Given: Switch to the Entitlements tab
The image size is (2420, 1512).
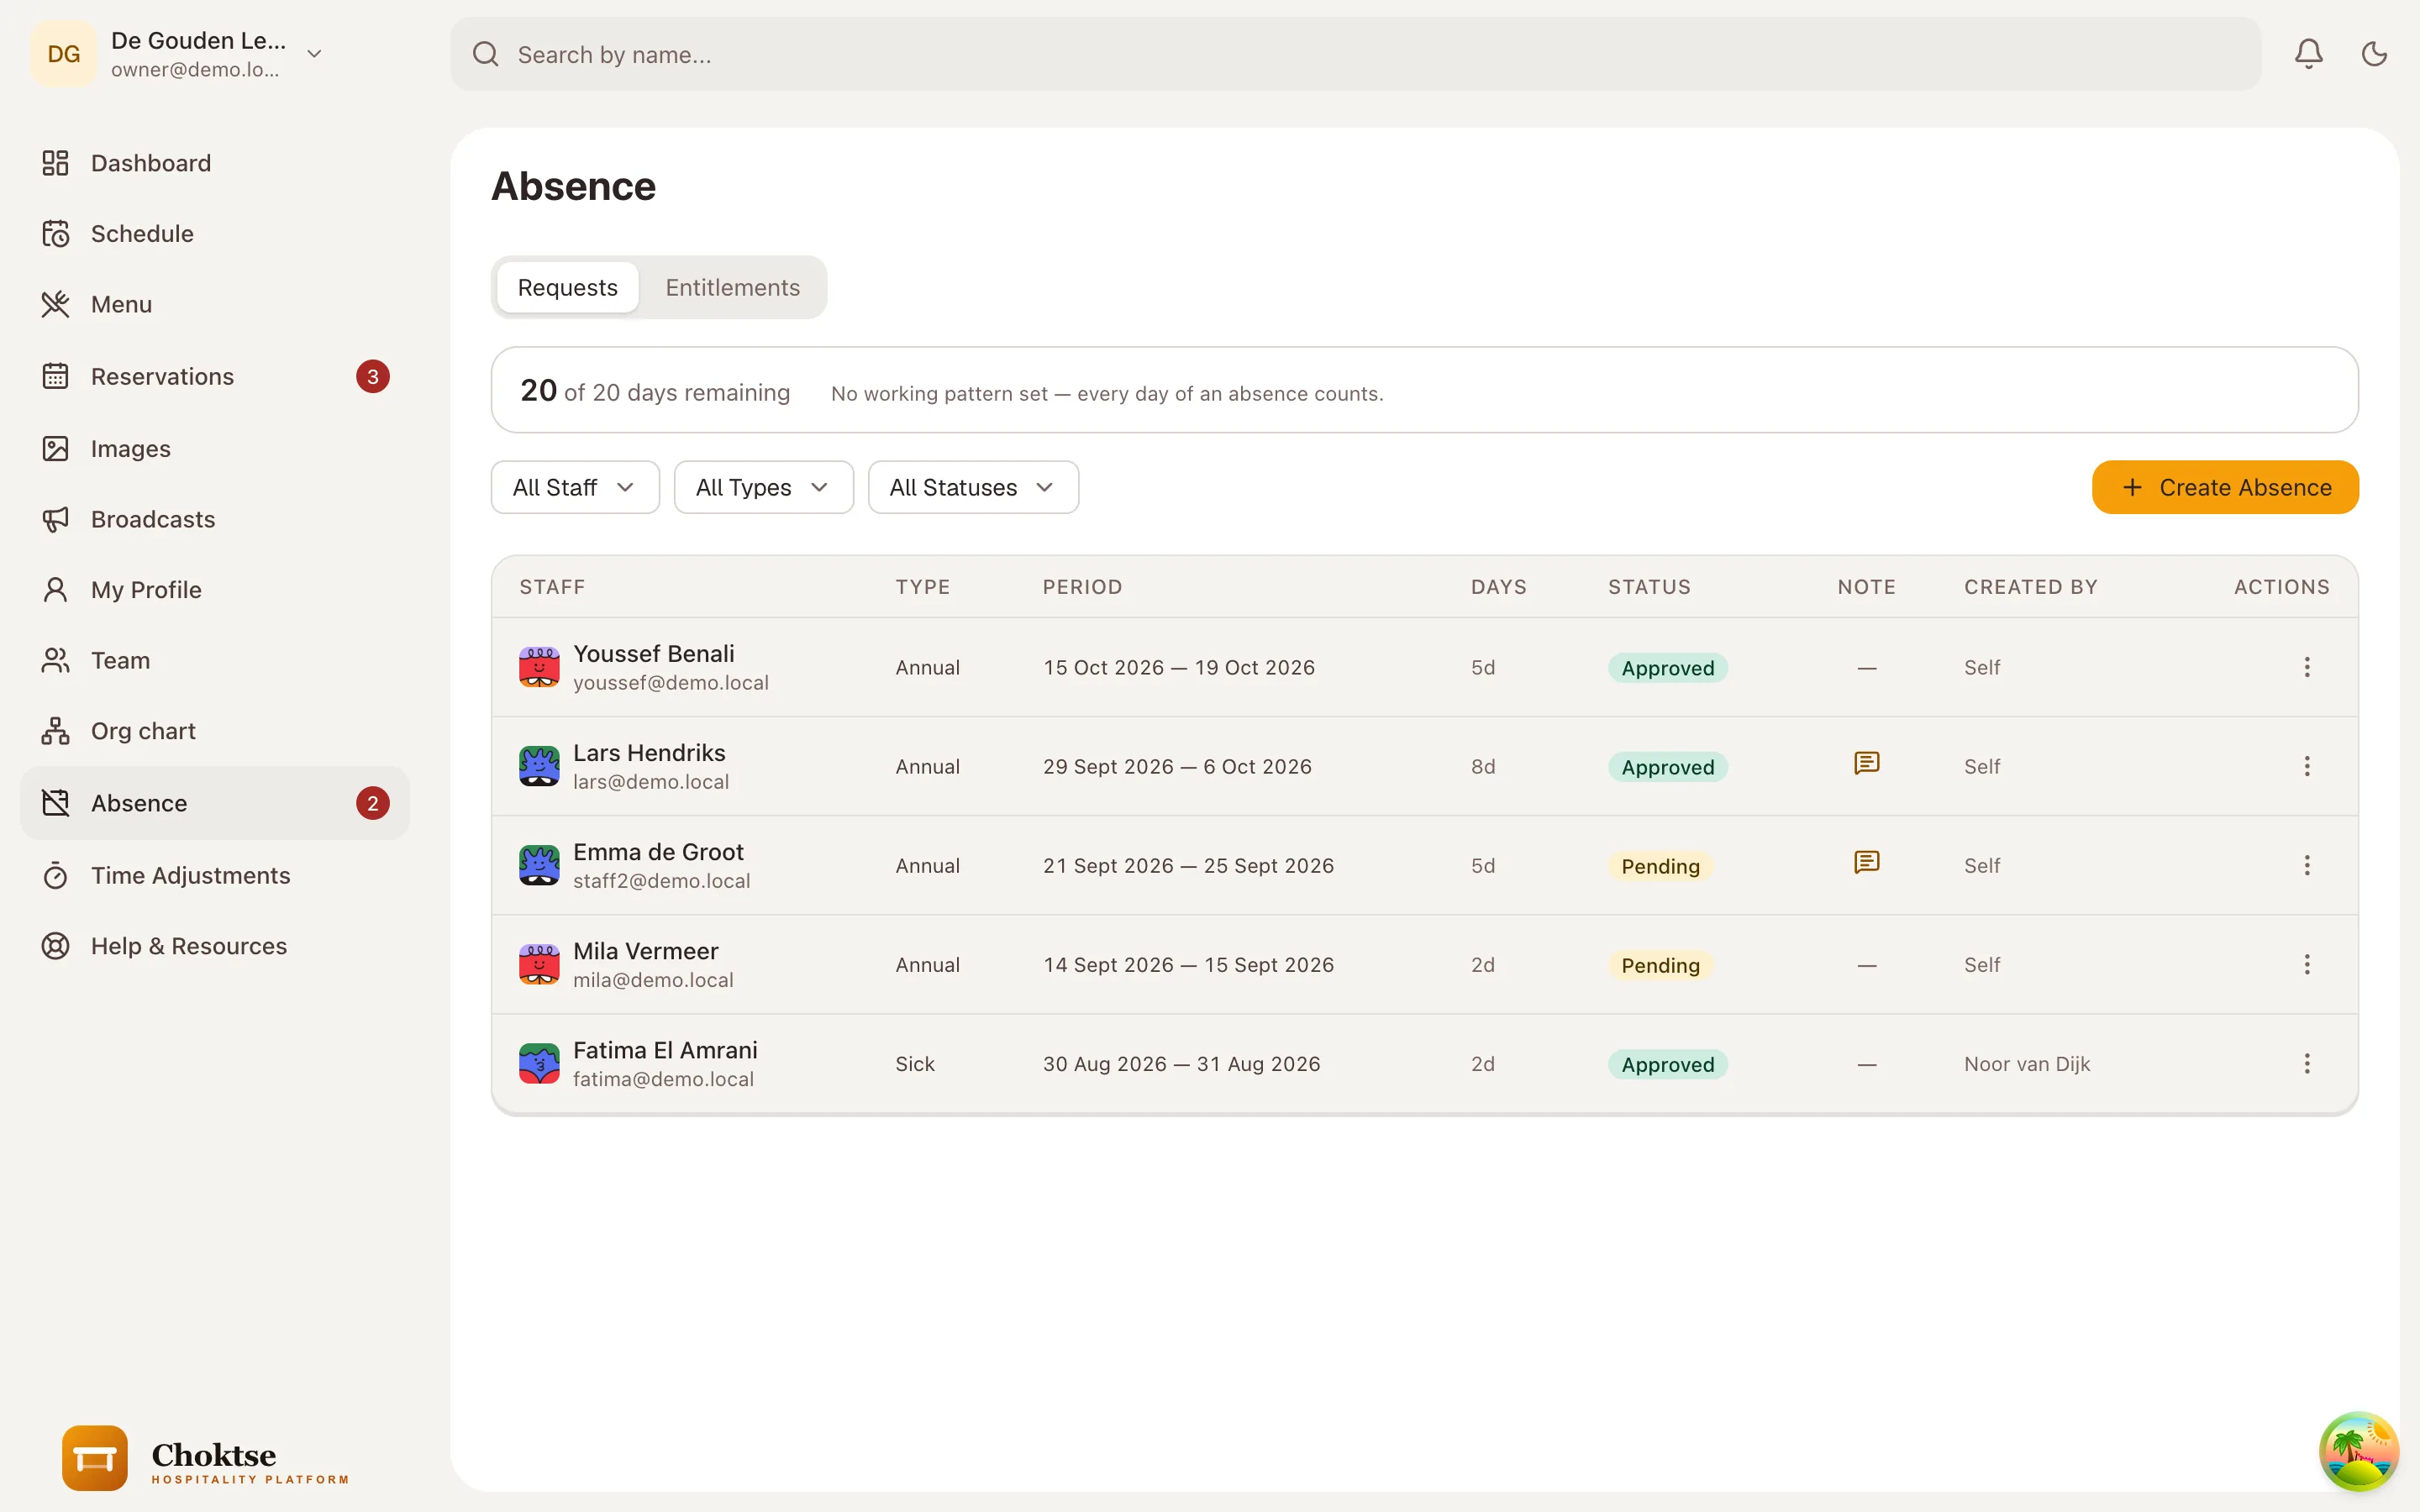Looking at the screenshot, I should [732, 287].
